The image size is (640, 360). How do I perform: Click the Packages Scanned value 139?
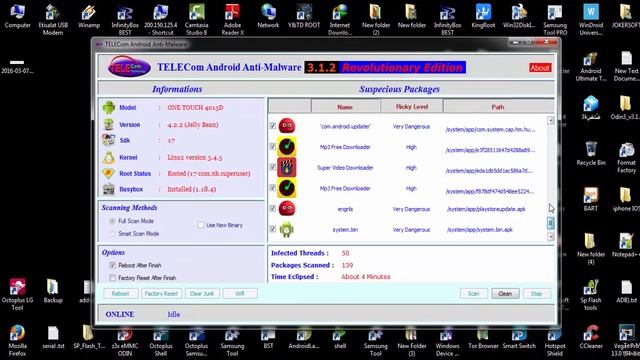[x=347, y=265]
